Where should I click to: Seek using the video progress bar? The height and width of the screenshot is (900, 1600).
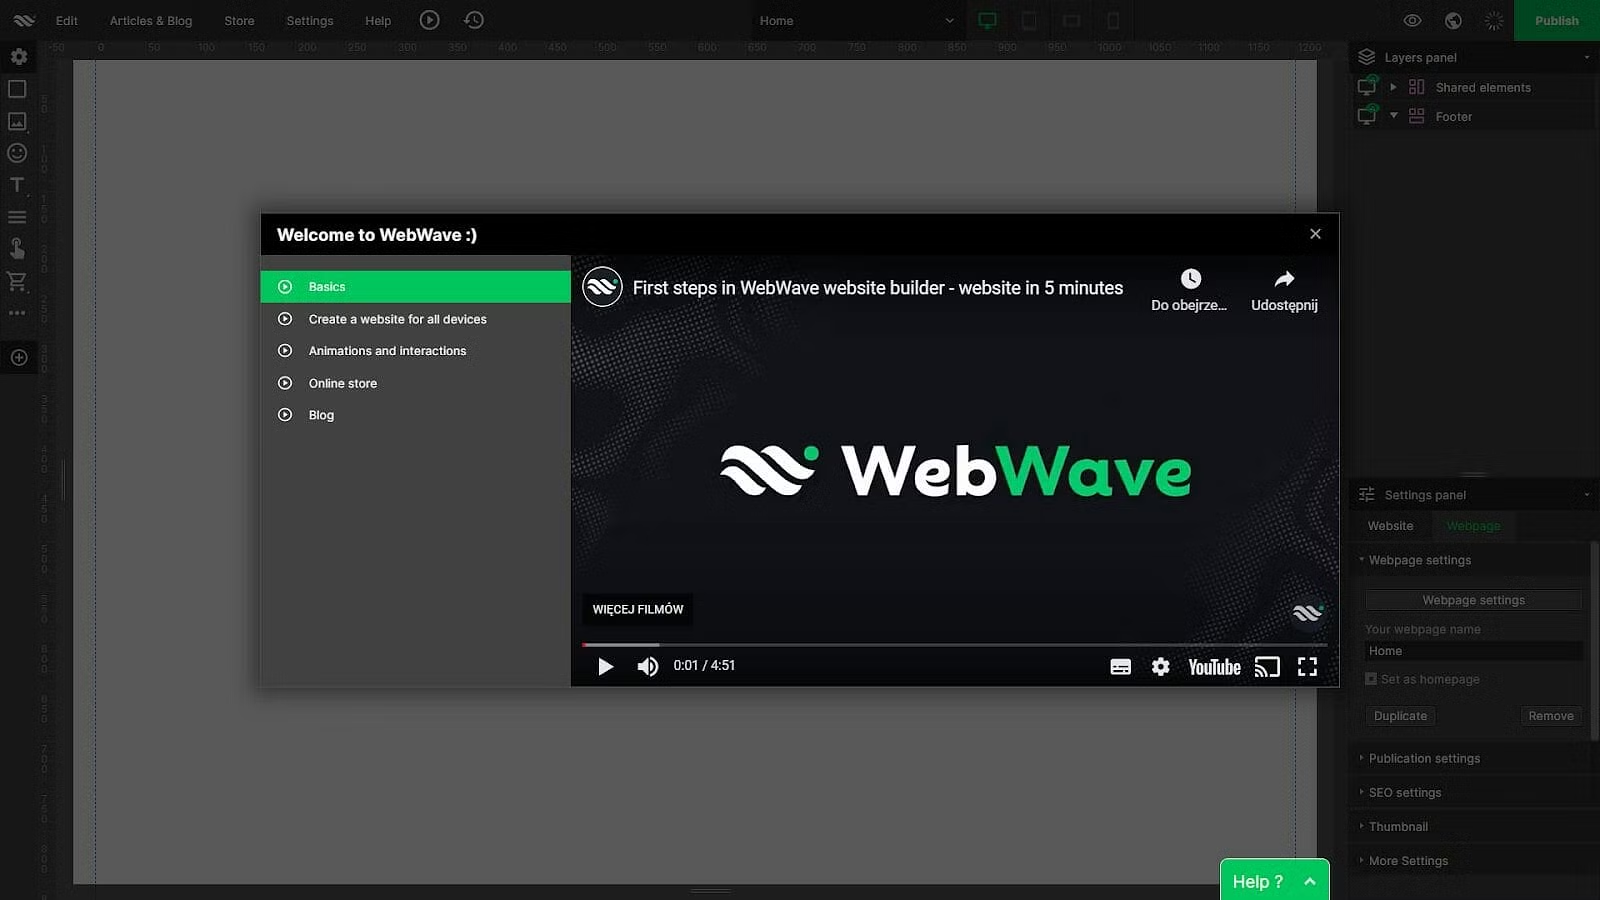tap(955, 645)
